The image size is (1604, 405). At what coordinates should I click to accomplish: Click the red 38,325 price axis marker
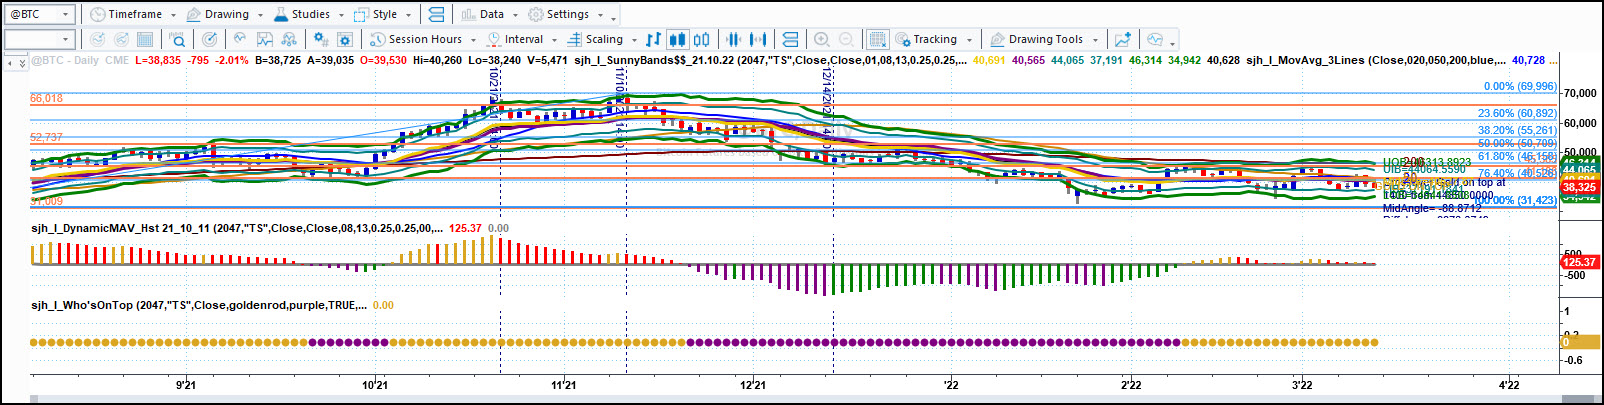tap(1579, 187)
